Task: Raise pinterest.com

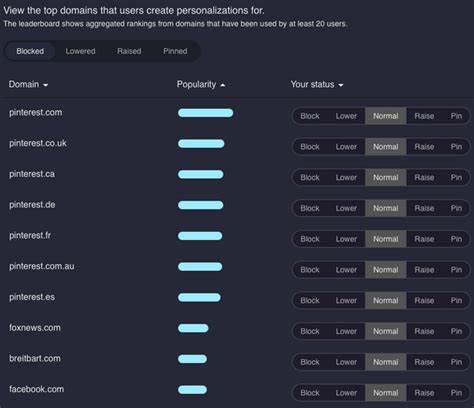Action: (424, 116)
